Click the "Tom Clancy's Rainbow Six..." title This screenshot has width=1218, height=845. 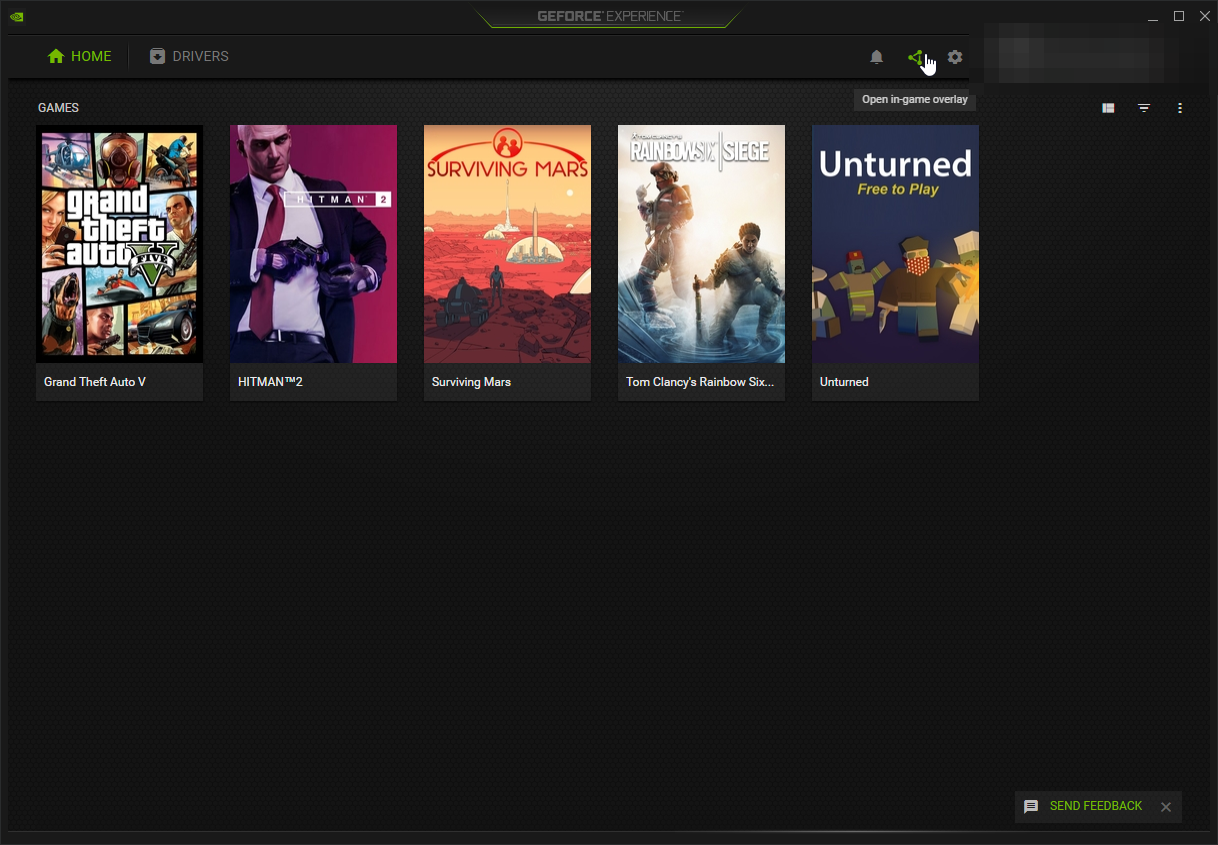(700, 382)
